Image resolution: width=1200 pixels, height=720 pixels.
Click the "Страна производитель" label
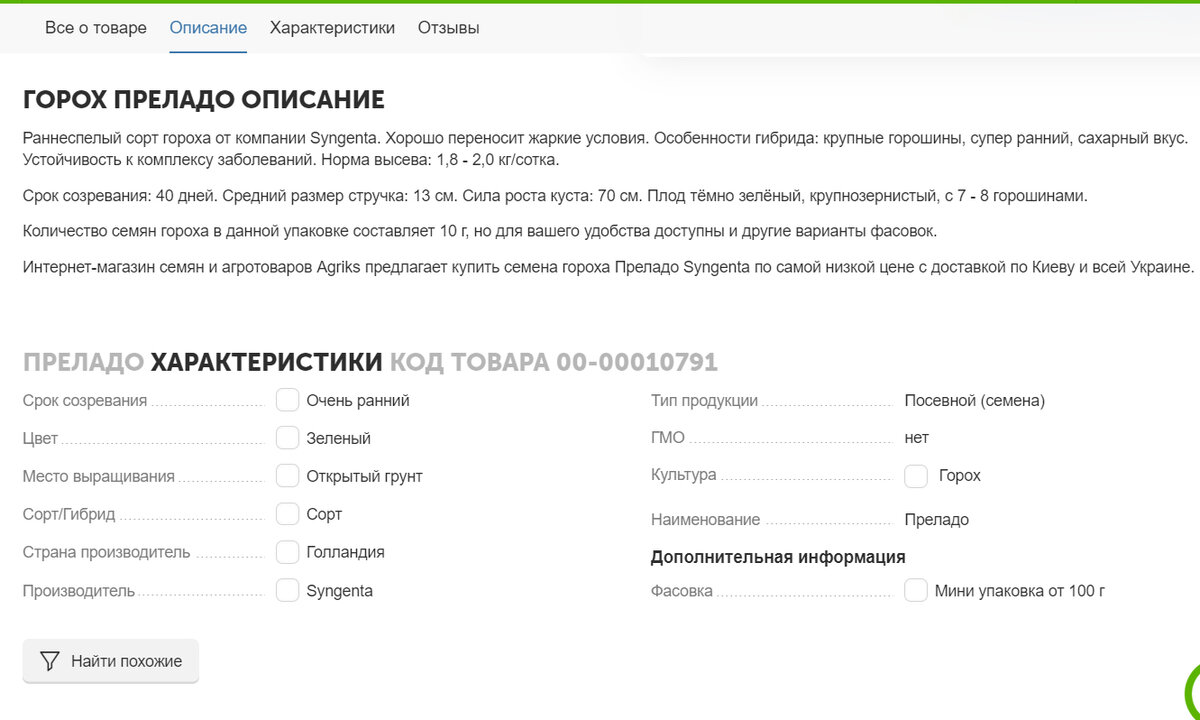coord(107,553)
